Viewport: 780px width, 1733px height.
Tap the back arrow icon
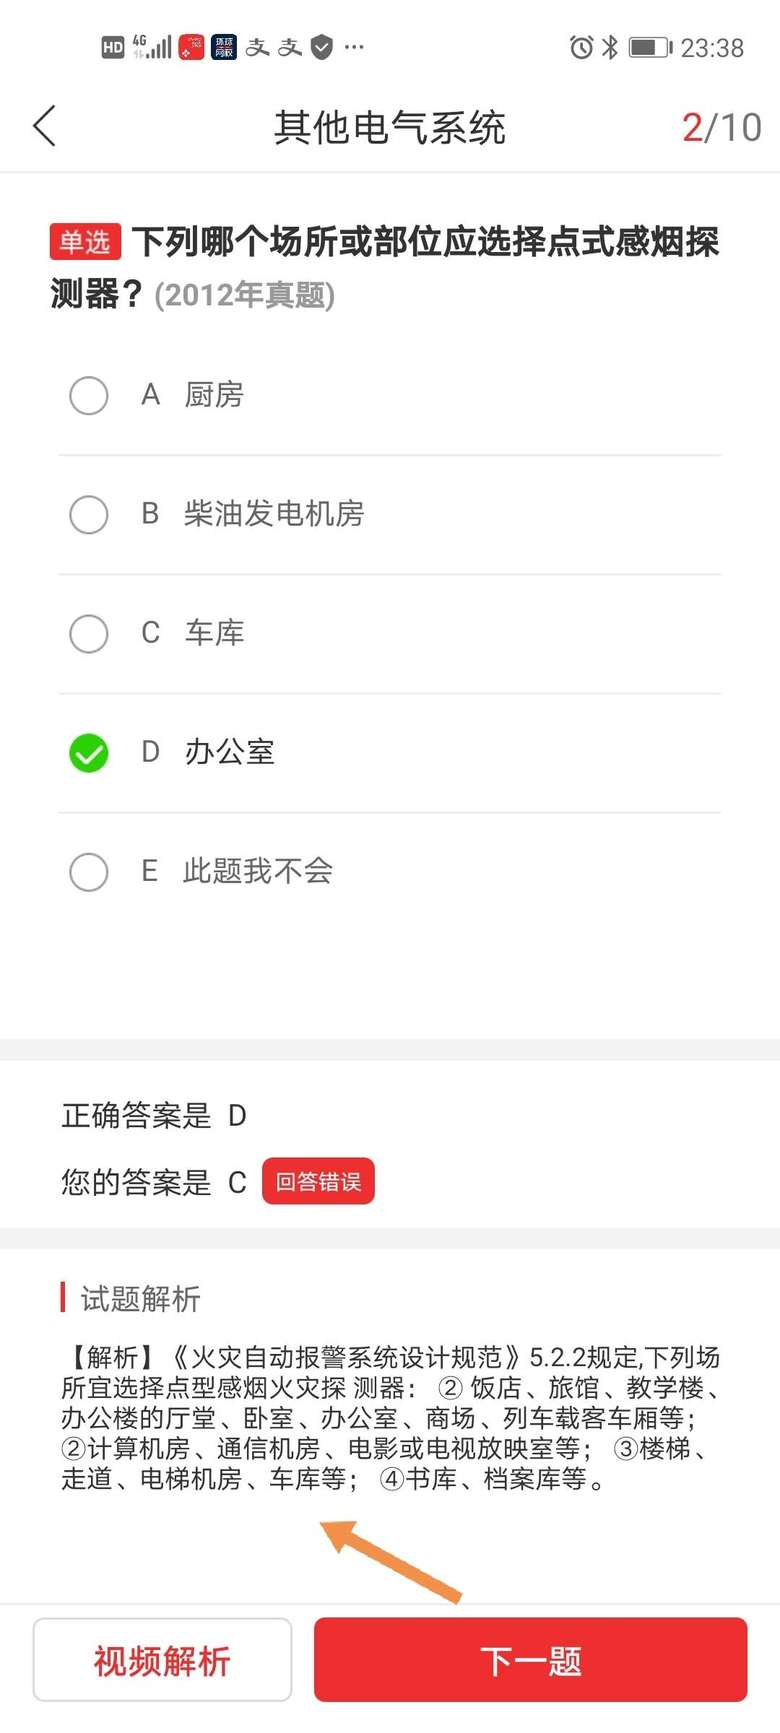(x=45, y=127)
